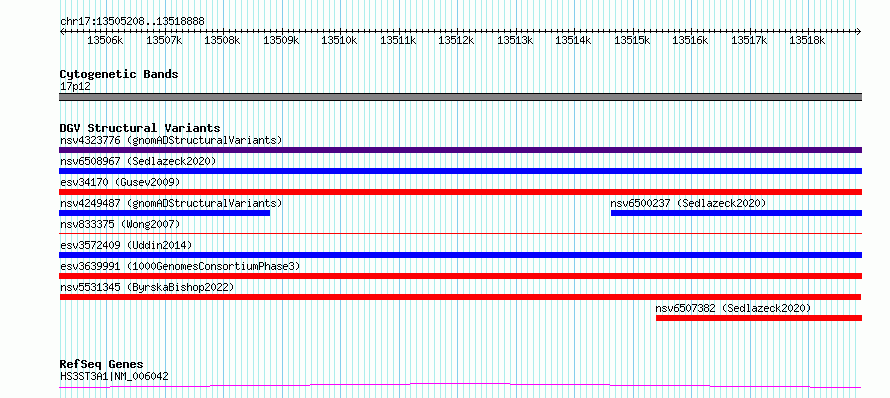890x398 pixels.
Task: Click the 13511k ruler label
Action: tap(398, 40)
